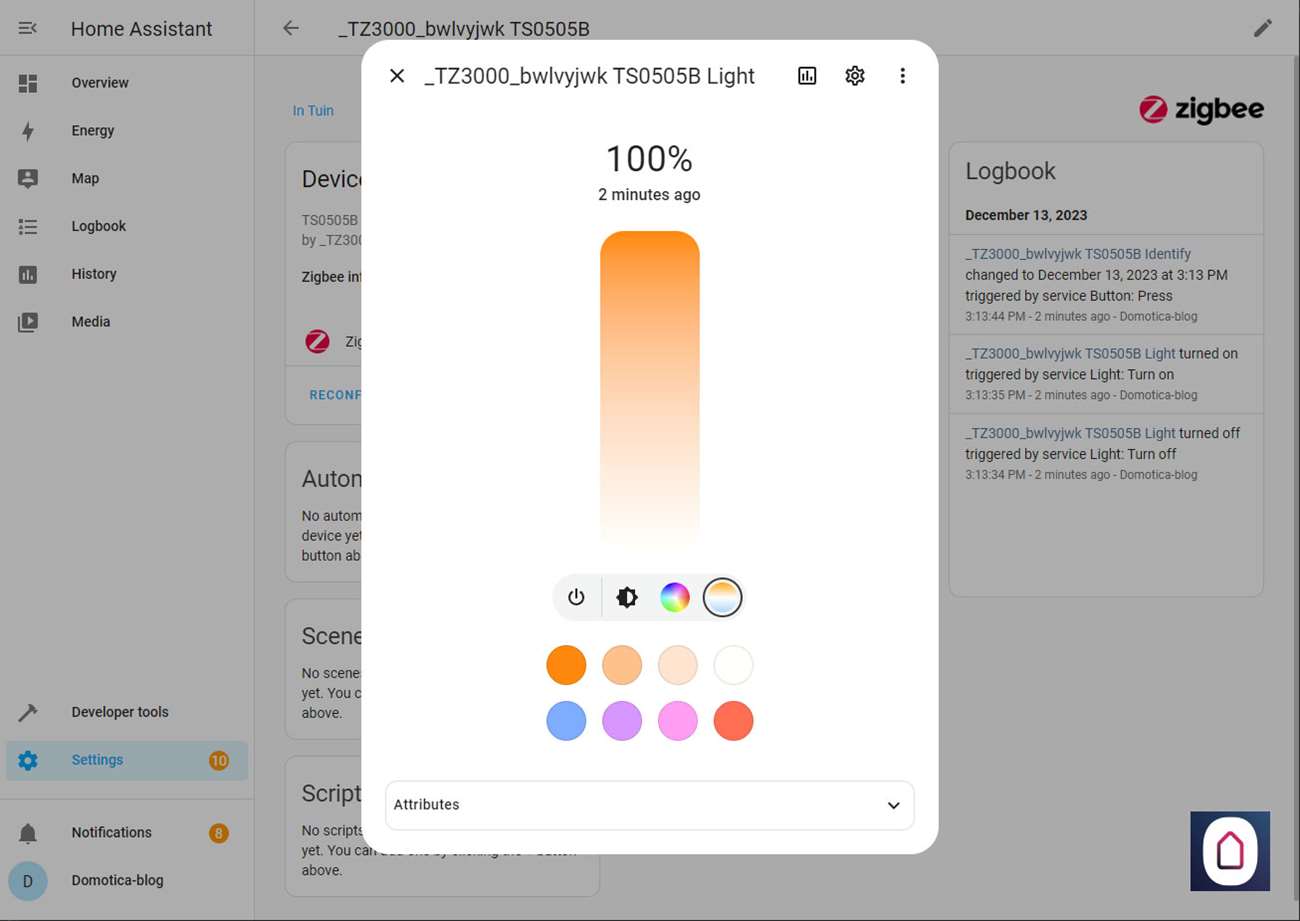Open Map in the sidebar

pos(127,178)
